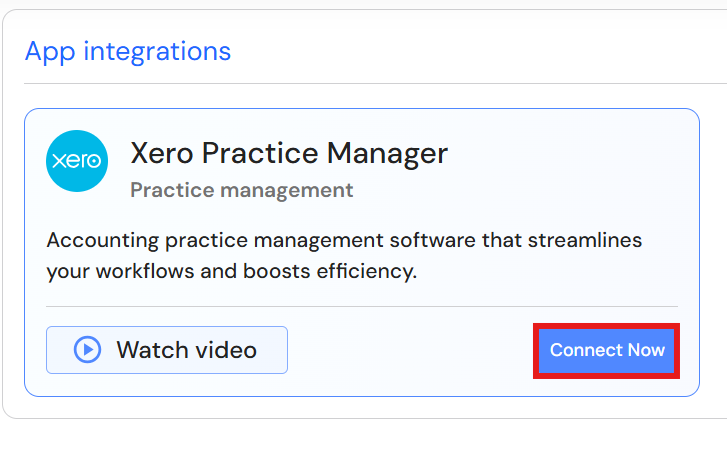Viewport: 727px width, 453px height.
Task: Connect Xero Practice Manager now
Action: click(607, 350)
